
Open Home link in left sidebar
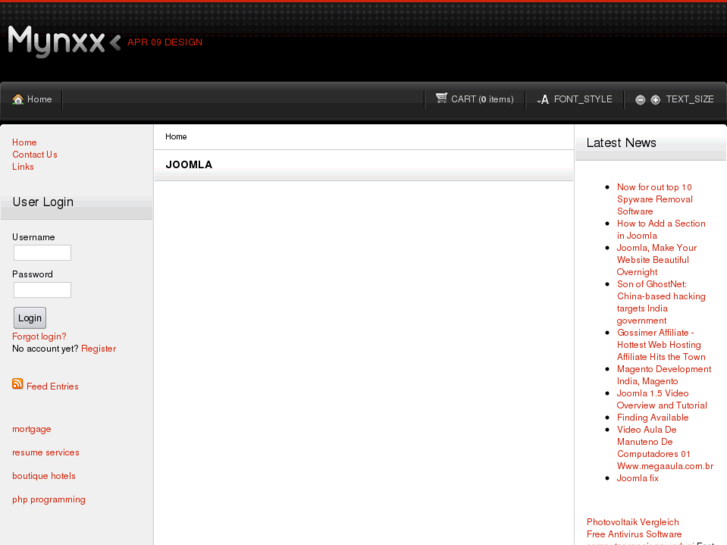click(x=25, y=142)
